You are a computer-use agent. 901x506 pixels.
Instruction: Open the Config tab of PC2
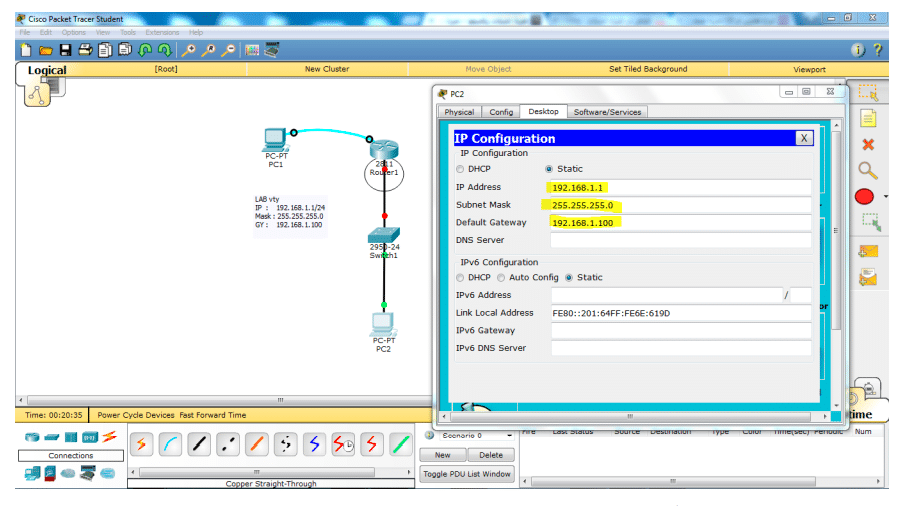tap(501, 112)
